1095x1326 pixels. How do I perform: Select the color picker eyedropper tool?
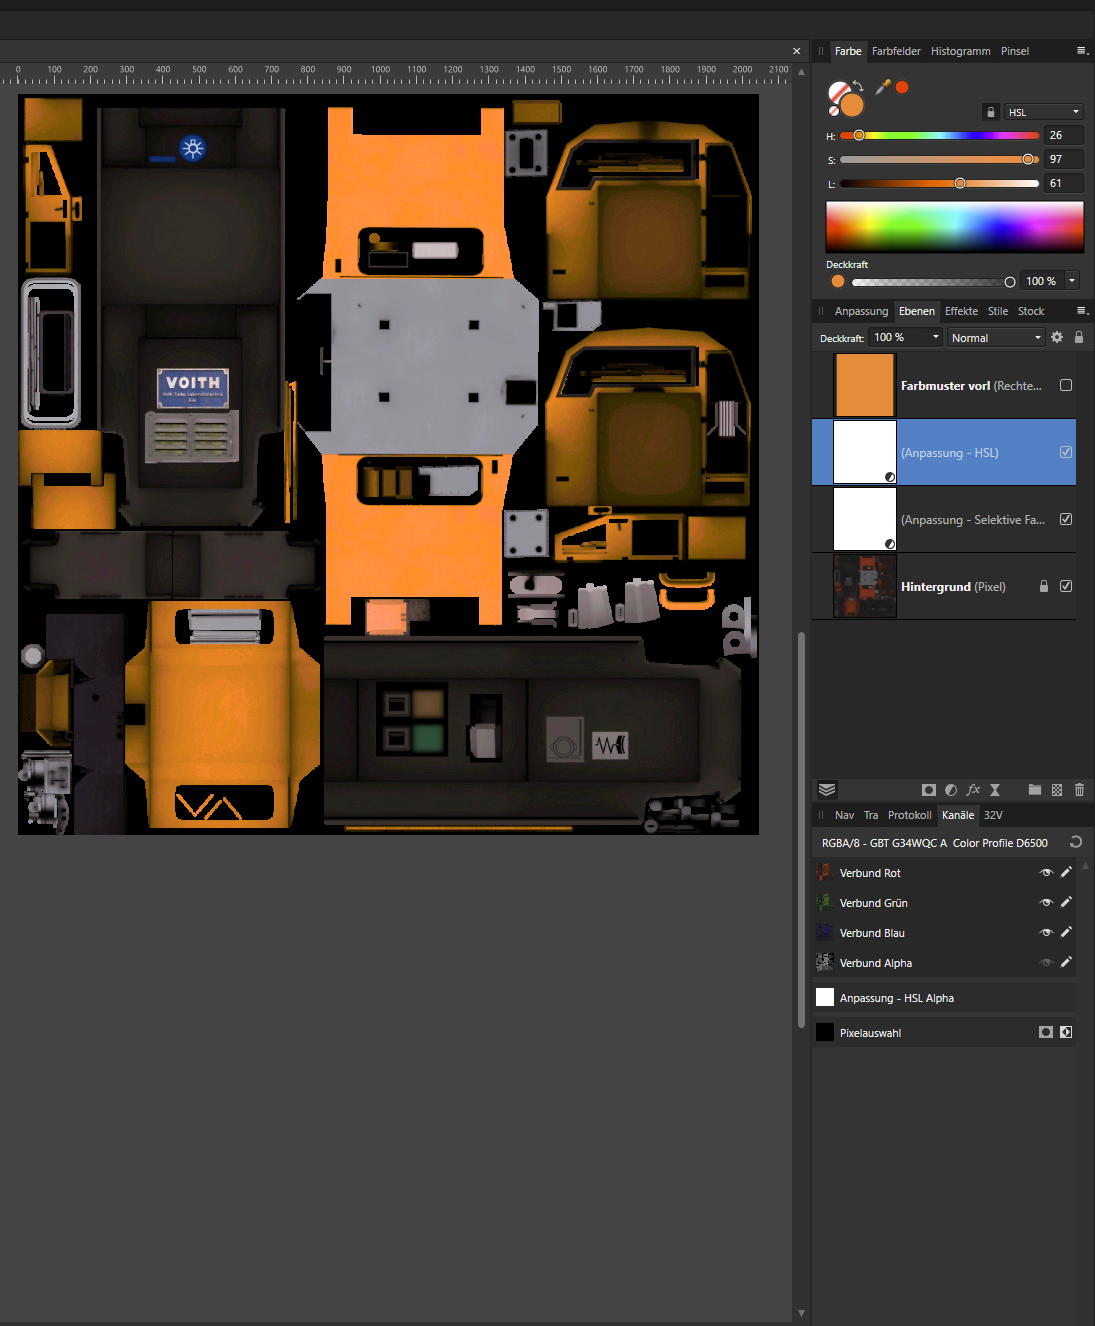[882, 87]
